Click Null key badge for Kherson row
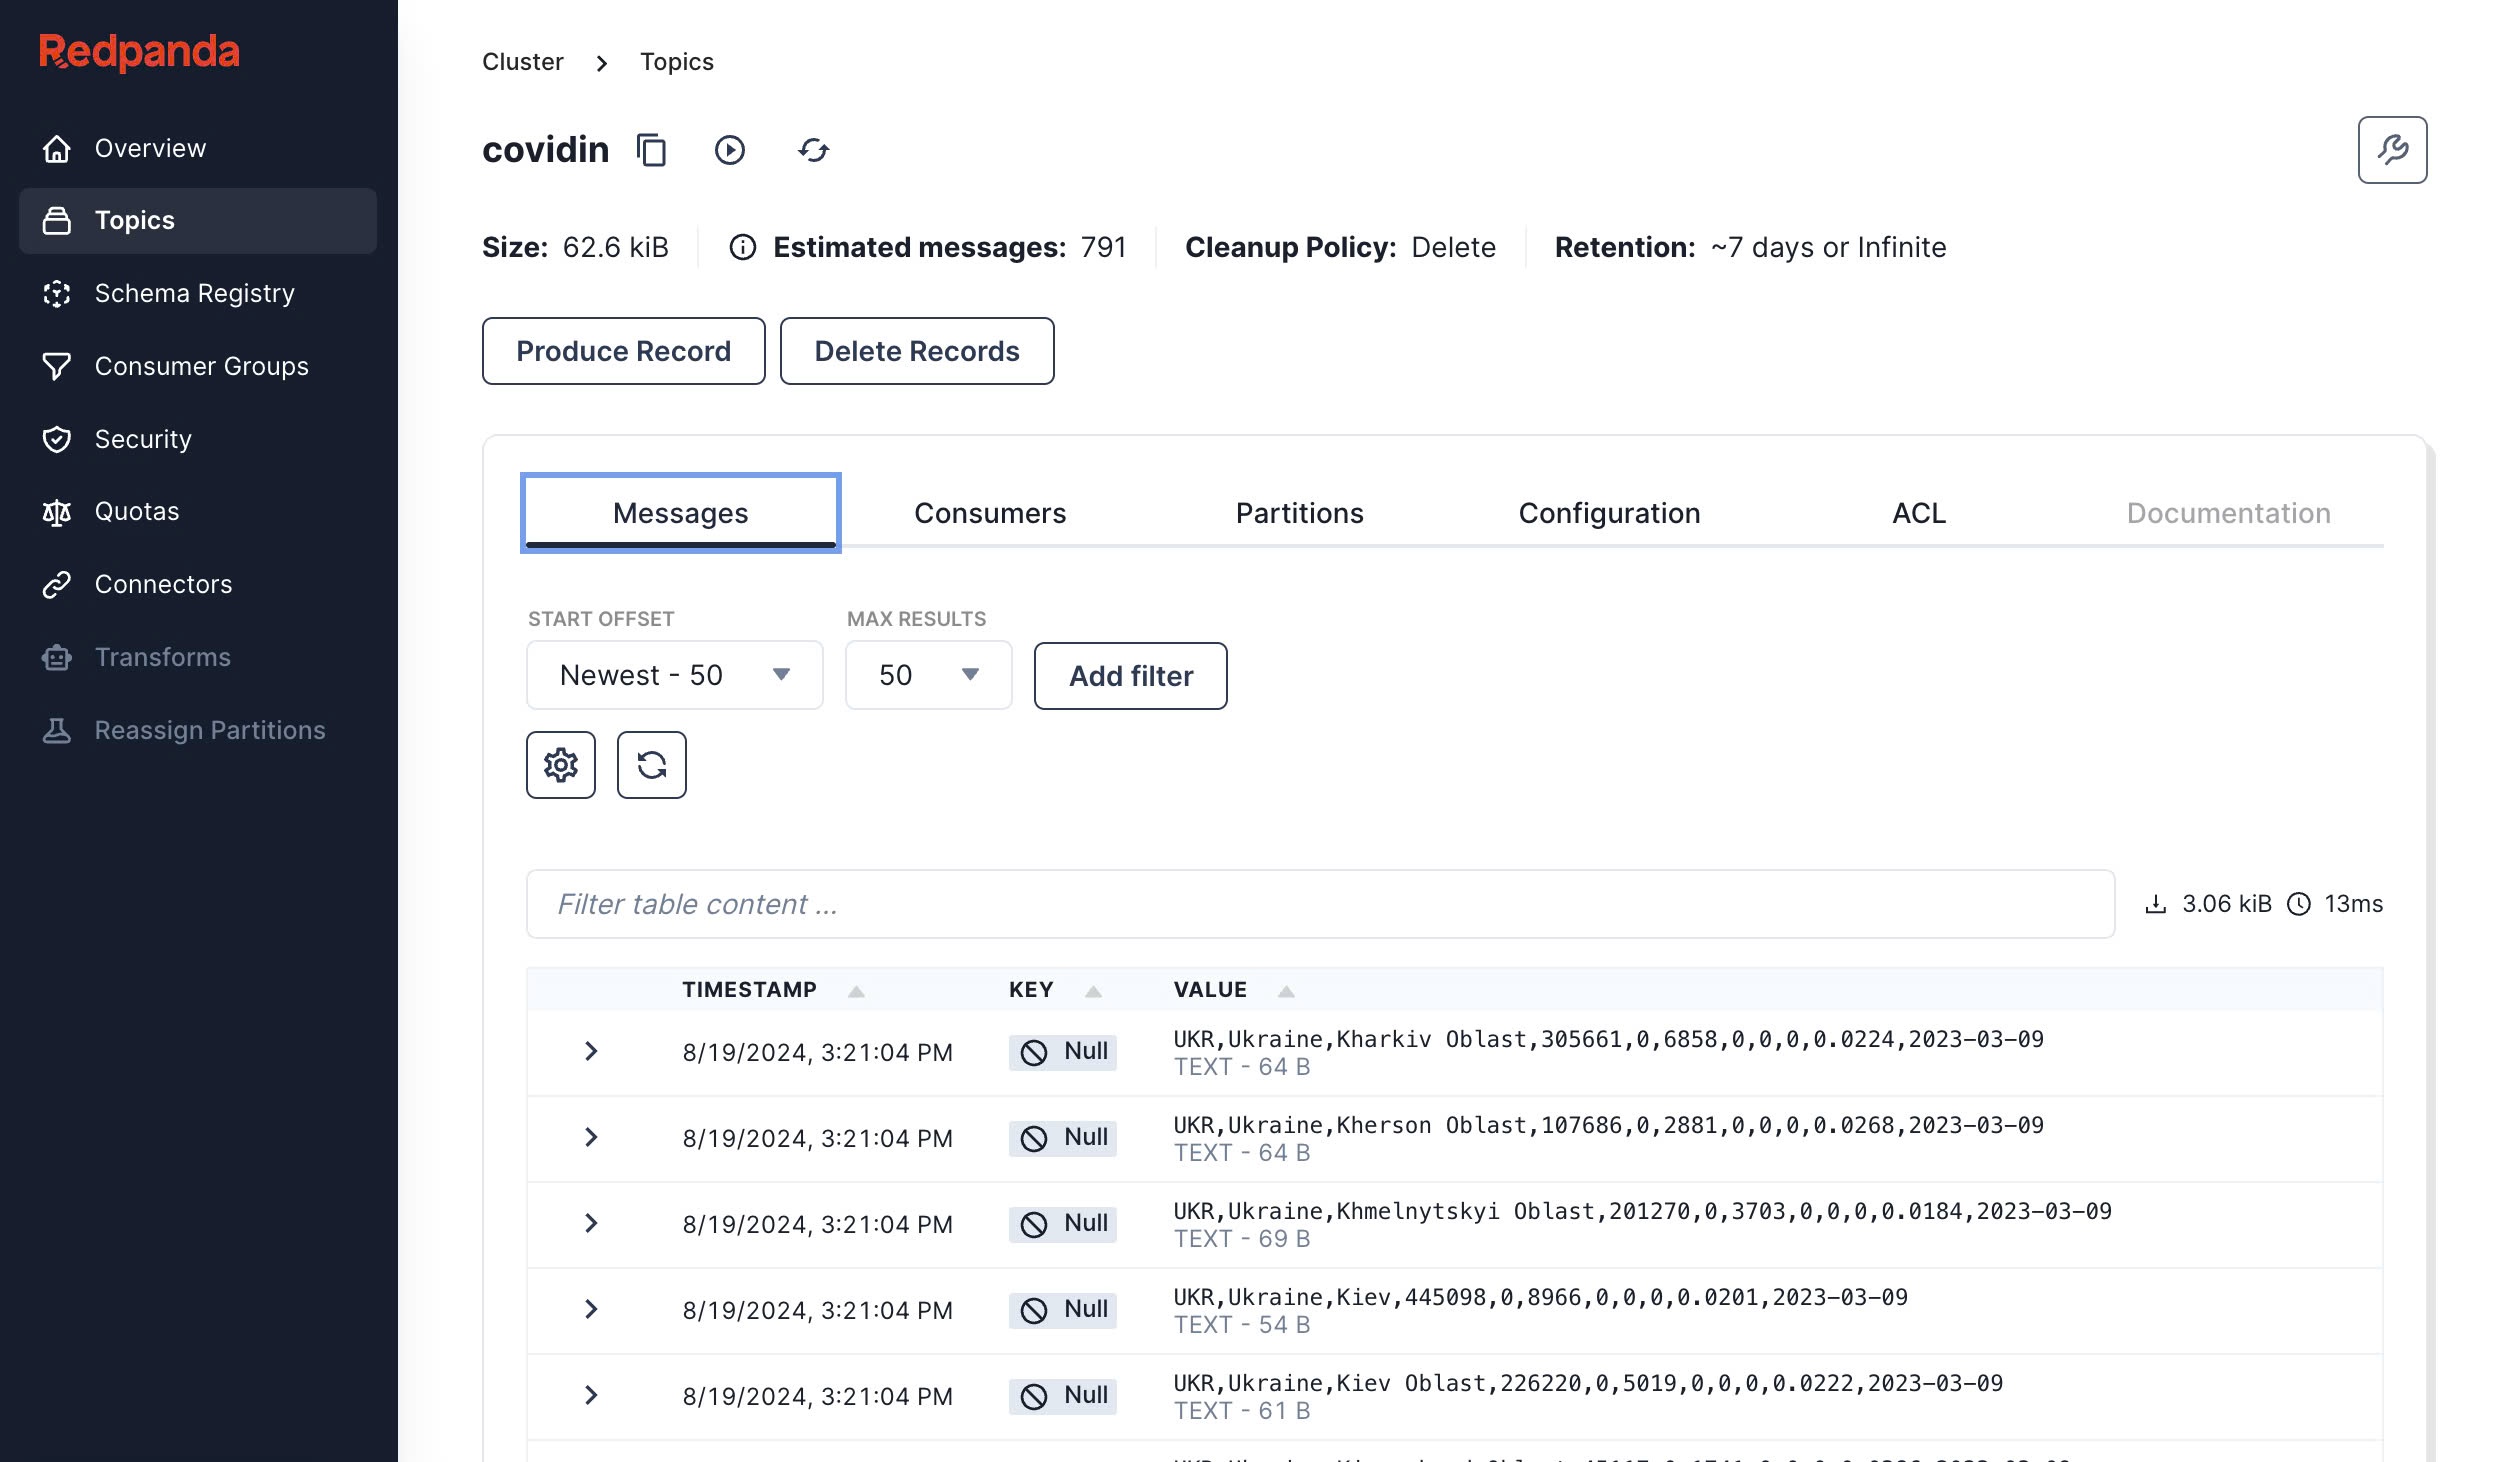 (1063, 1138)
